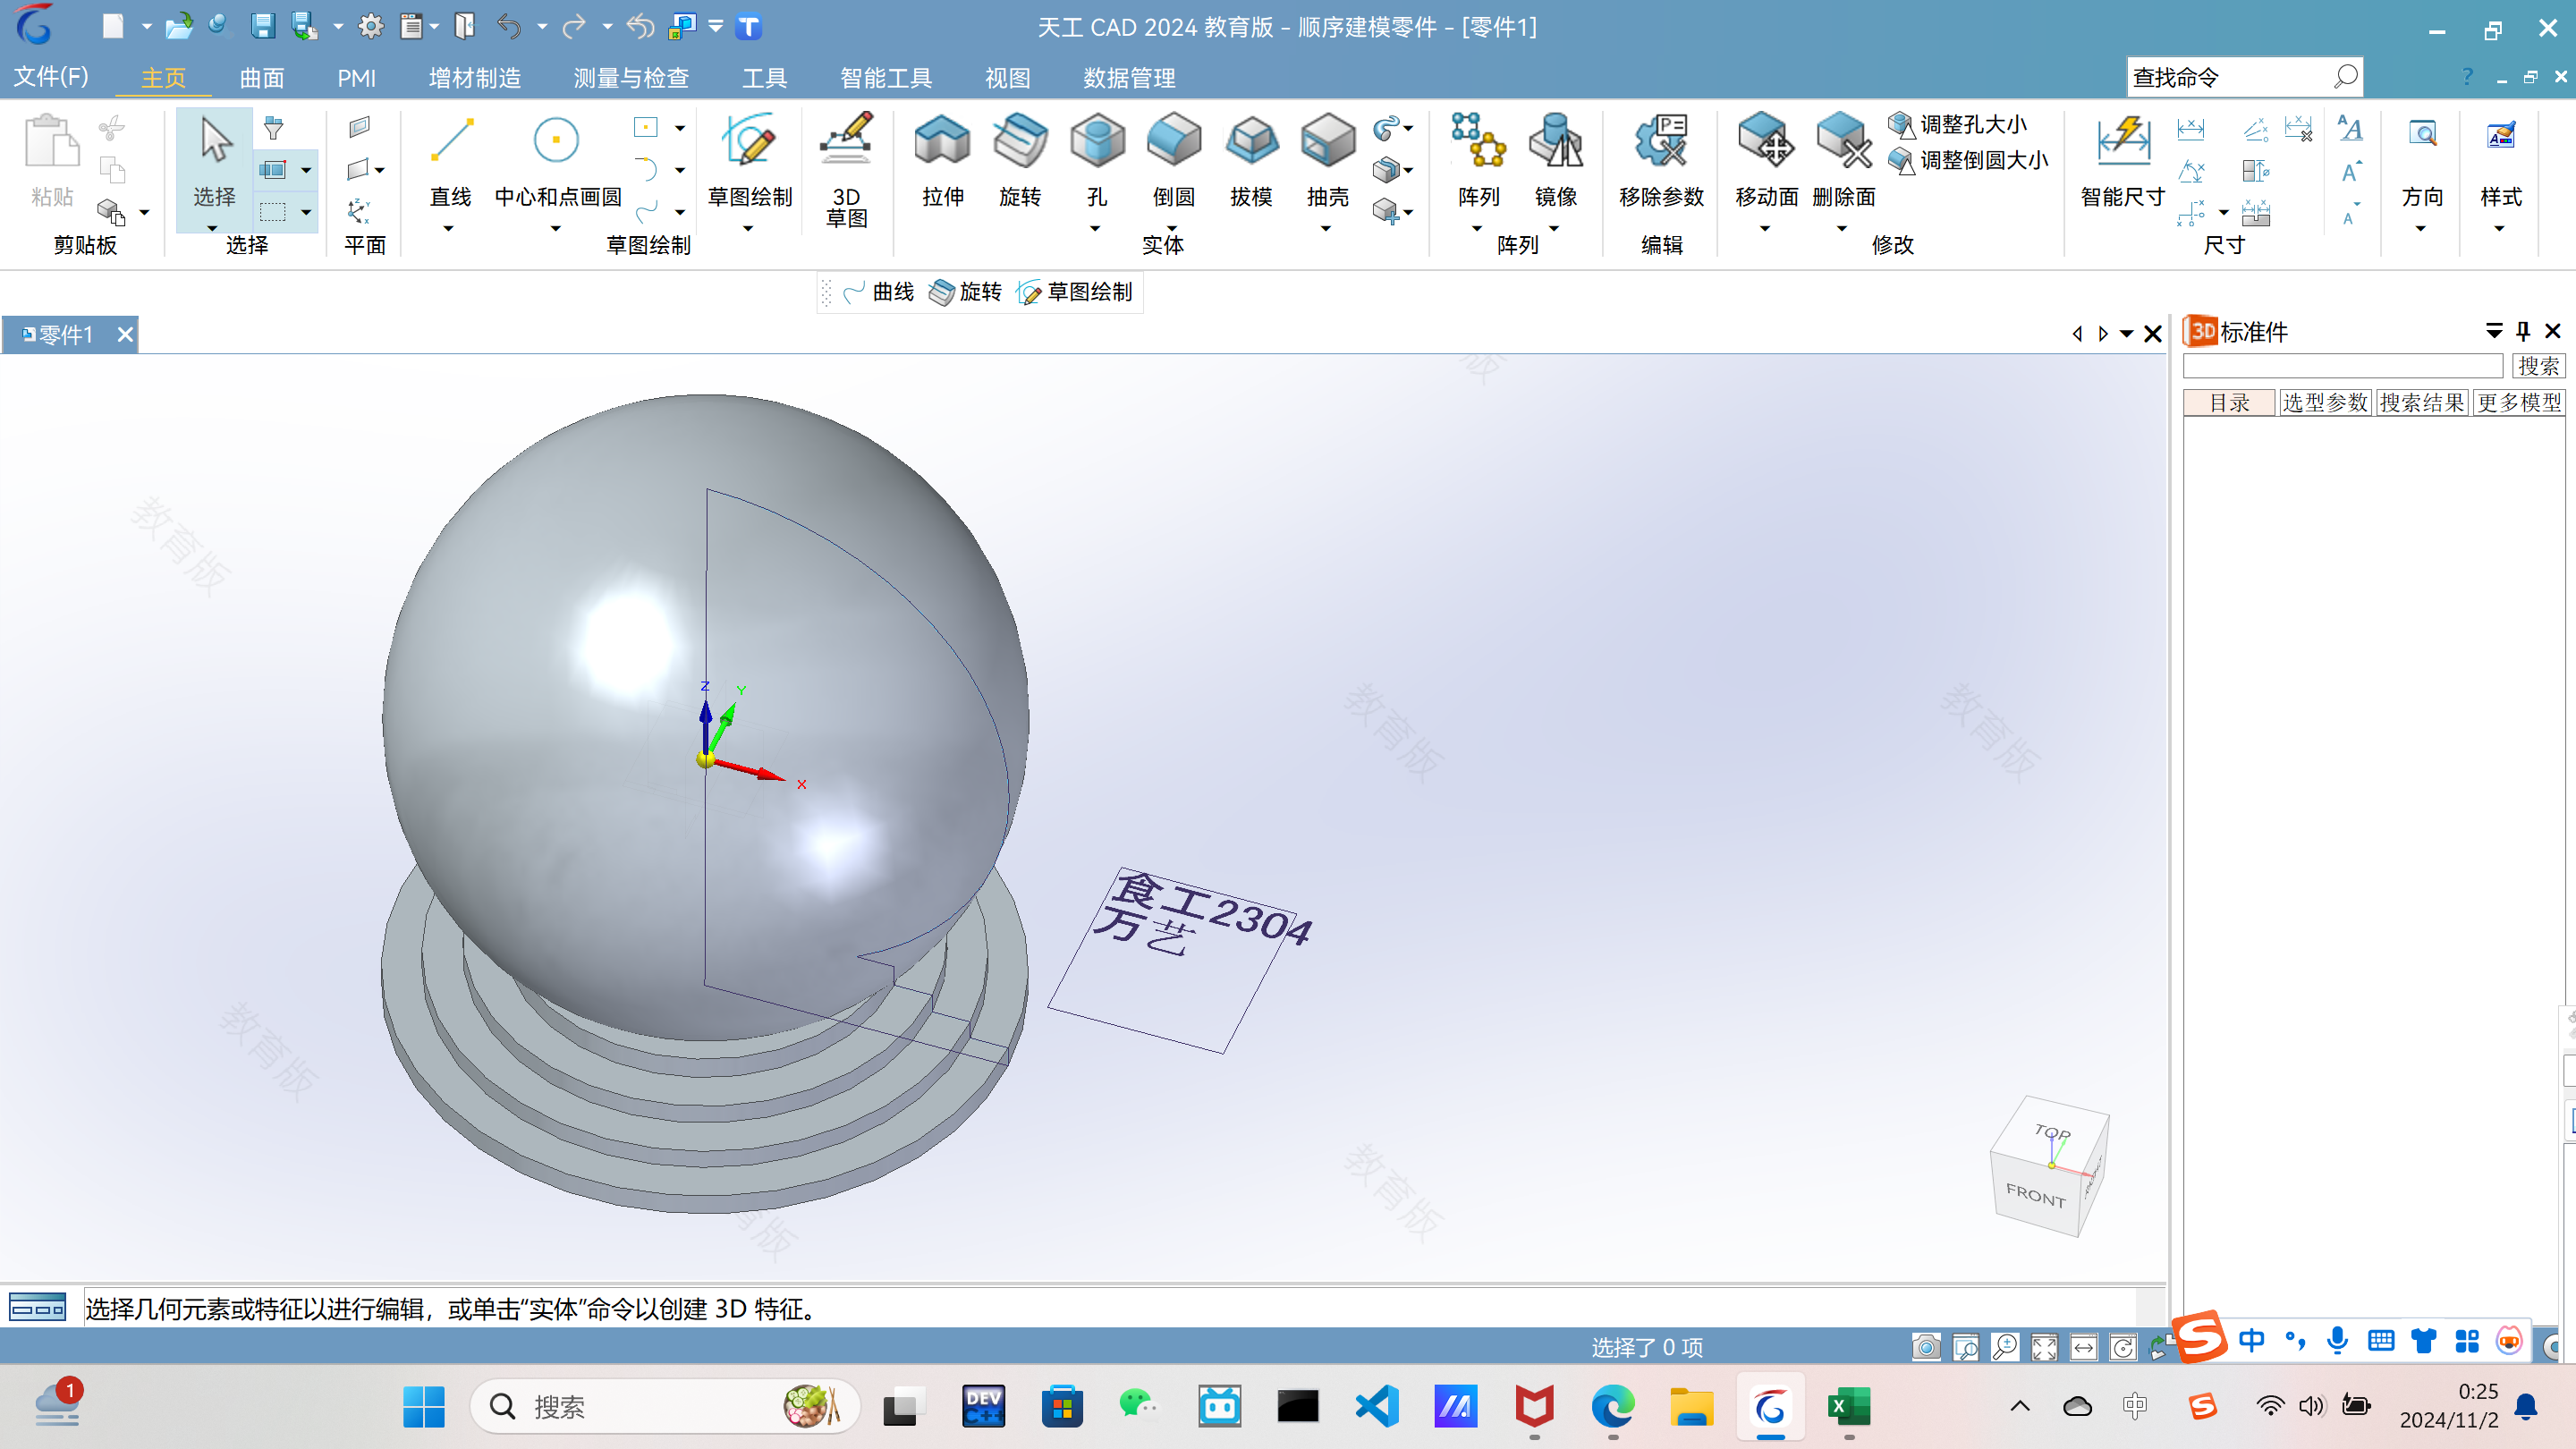Image resolution: width=2576 pixels, height=1449 pixels.
Task: Open the 阵列 pattern tool
Action: [x=1478, y=160]
